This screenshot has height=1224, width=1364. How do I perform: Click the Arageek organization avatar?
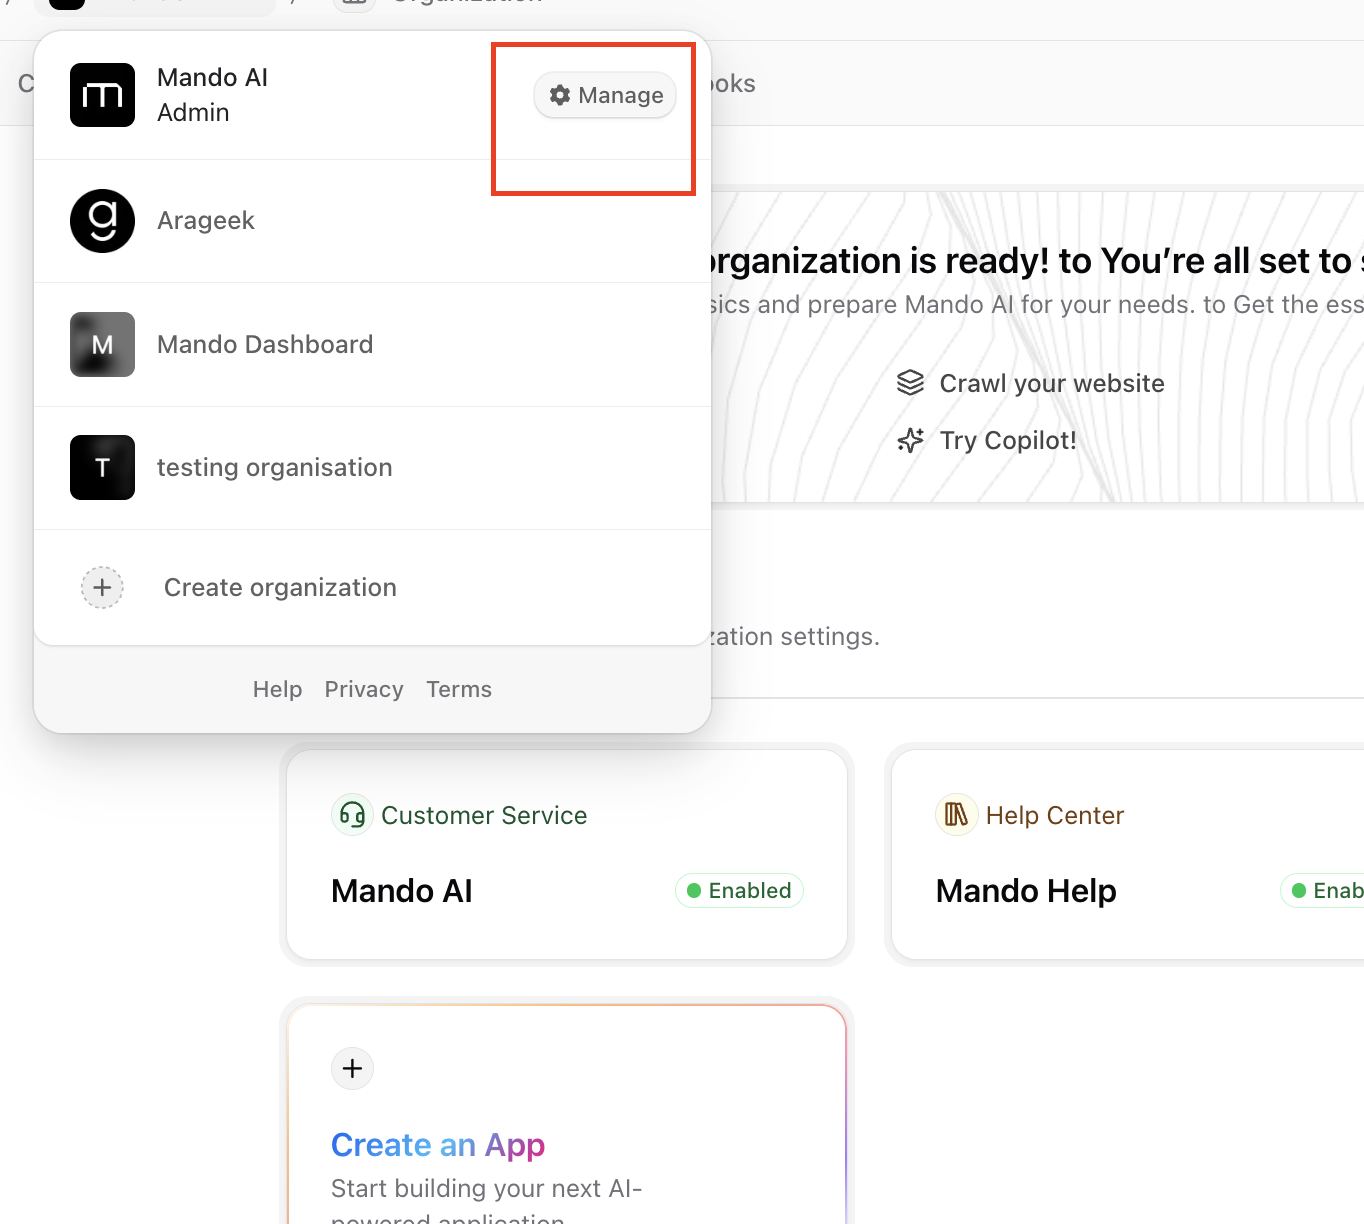click(x=102, y=221)
